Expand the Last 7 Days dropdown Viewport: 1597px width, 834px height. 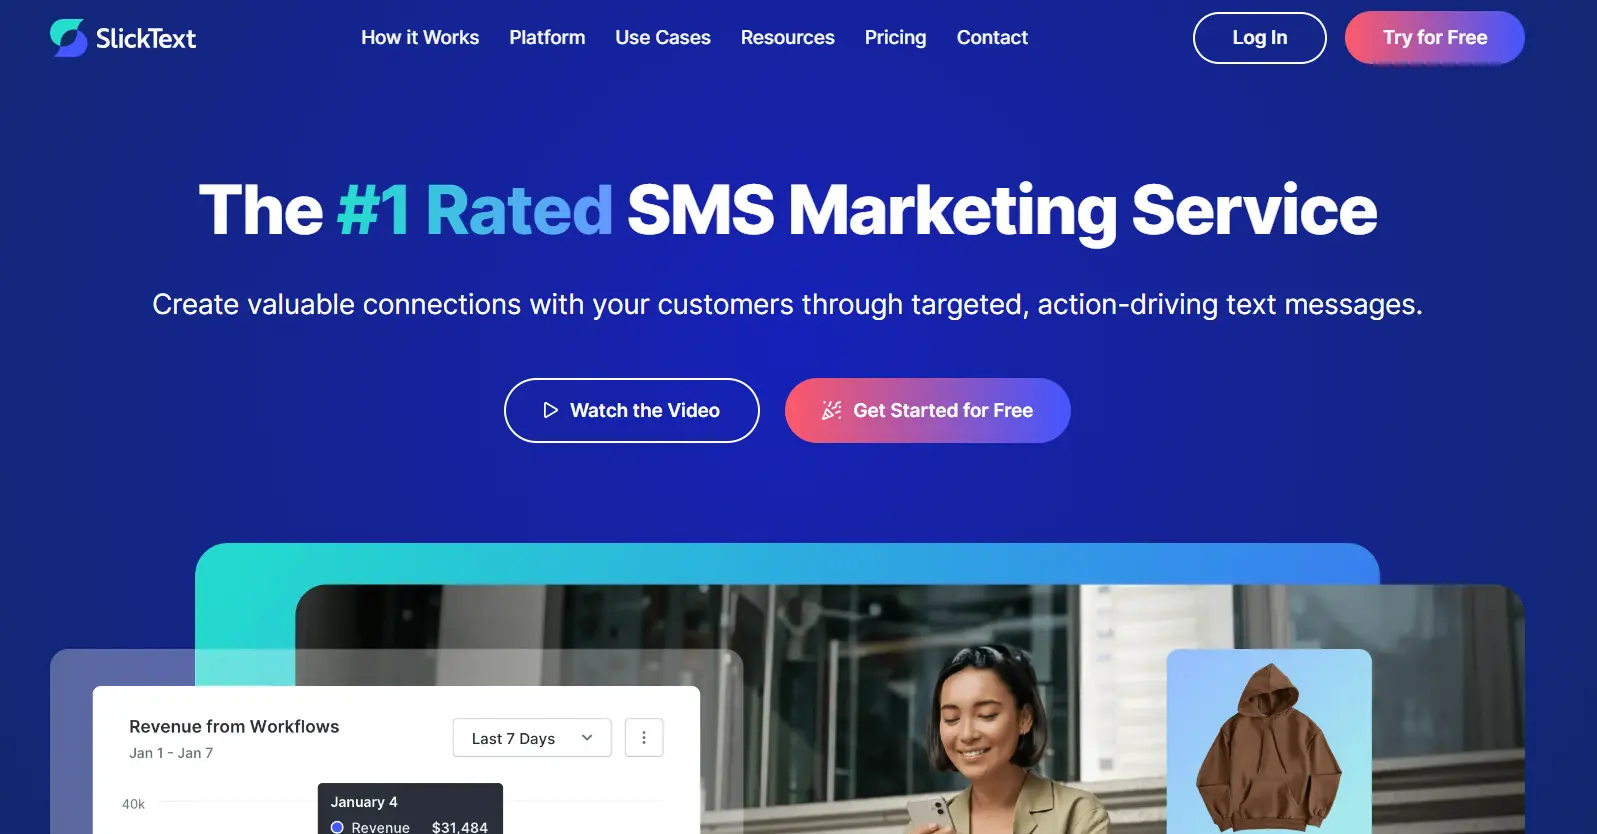pos(532,738)
